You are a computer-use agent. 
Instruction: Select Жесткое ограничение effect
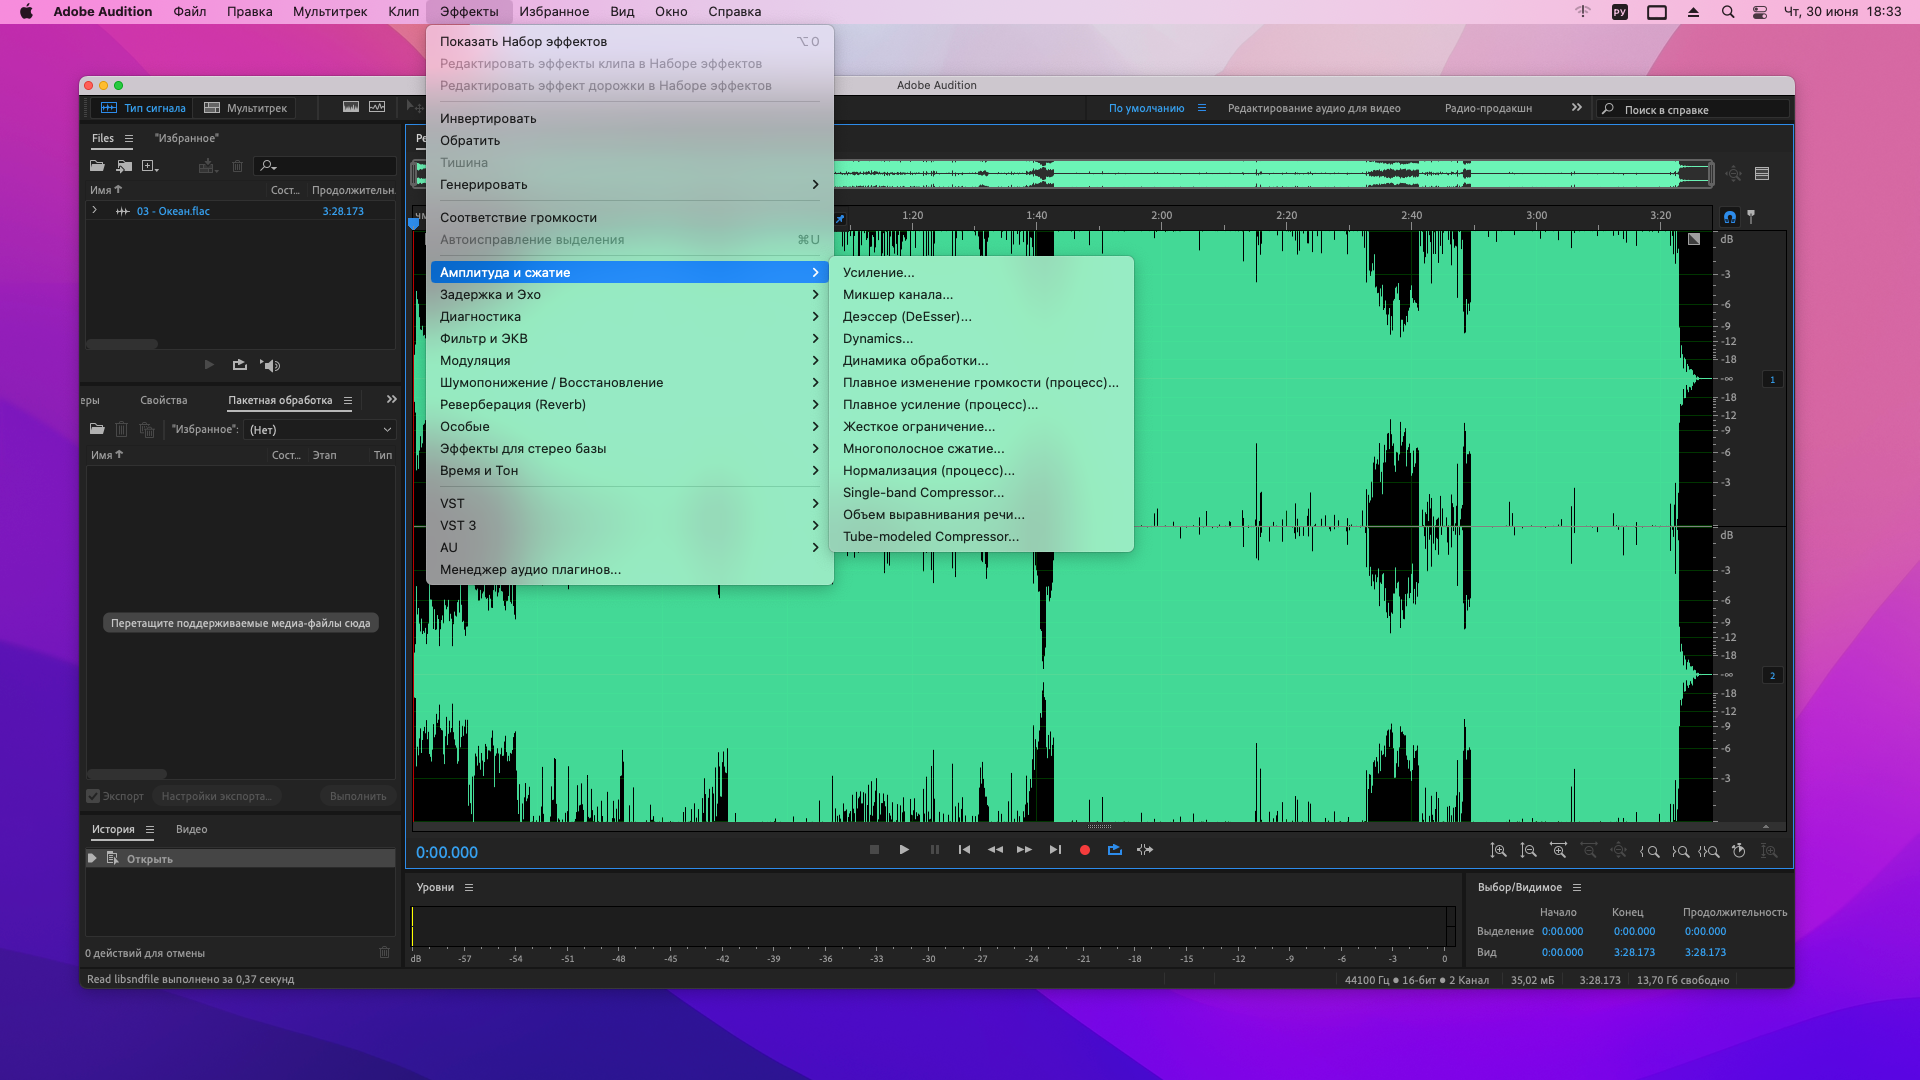[918, 426]
